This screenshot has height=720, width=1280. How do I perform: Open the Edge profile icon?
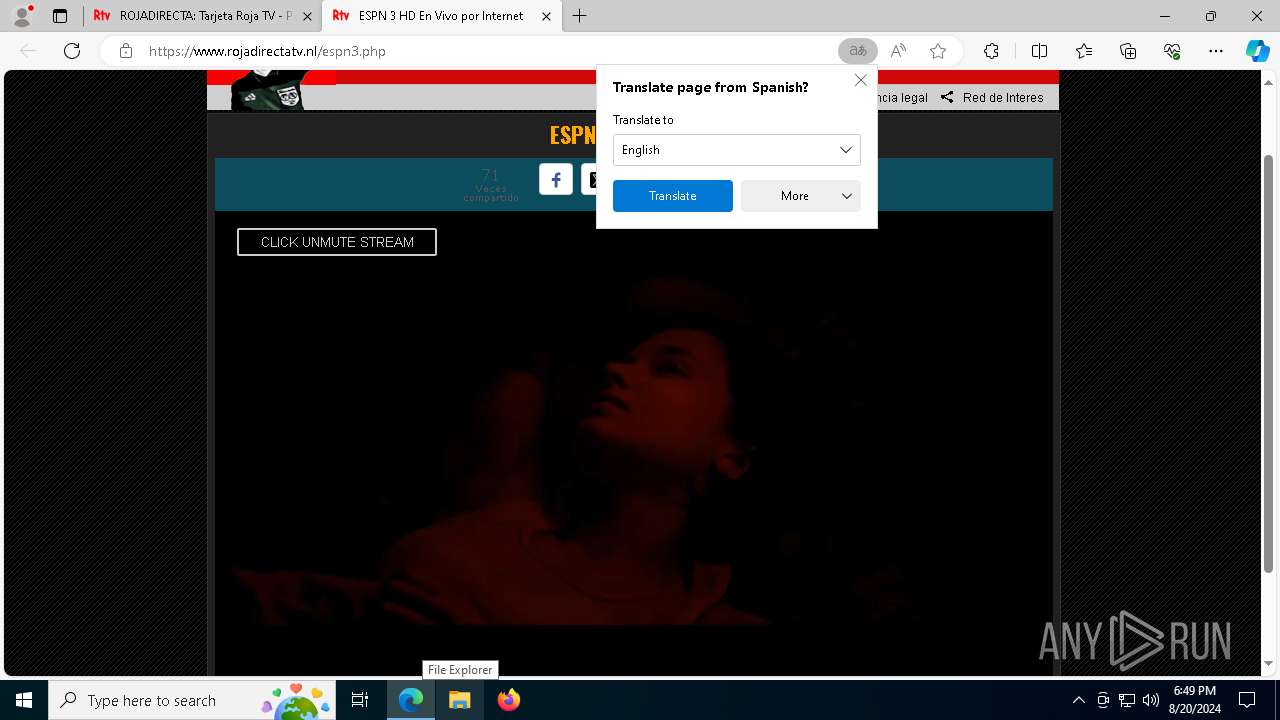(22, 16)
